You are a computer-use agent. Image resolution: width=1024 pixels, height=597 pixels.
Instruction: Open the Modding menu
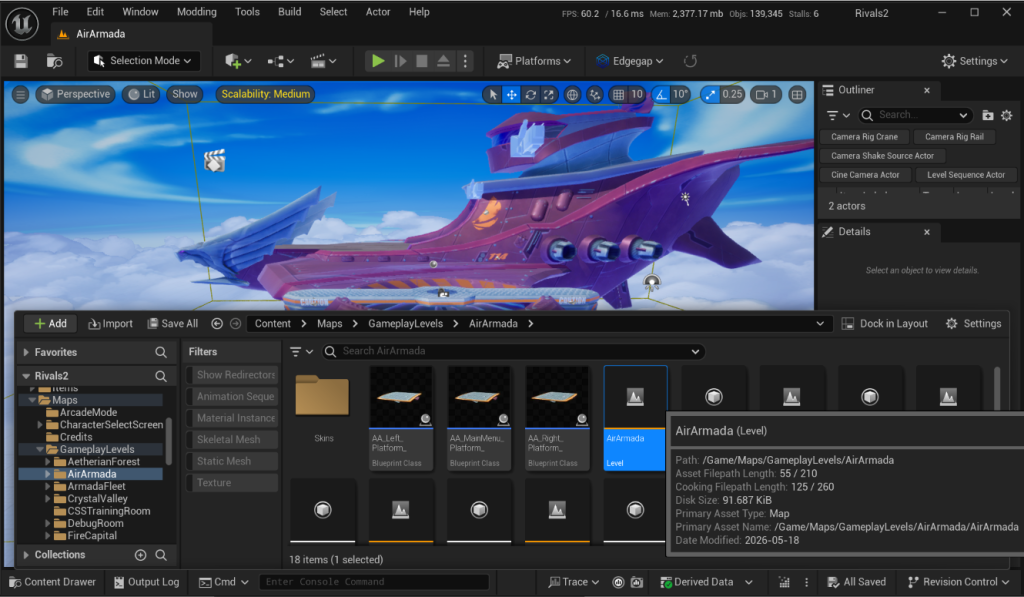click(x=197, y=12)
